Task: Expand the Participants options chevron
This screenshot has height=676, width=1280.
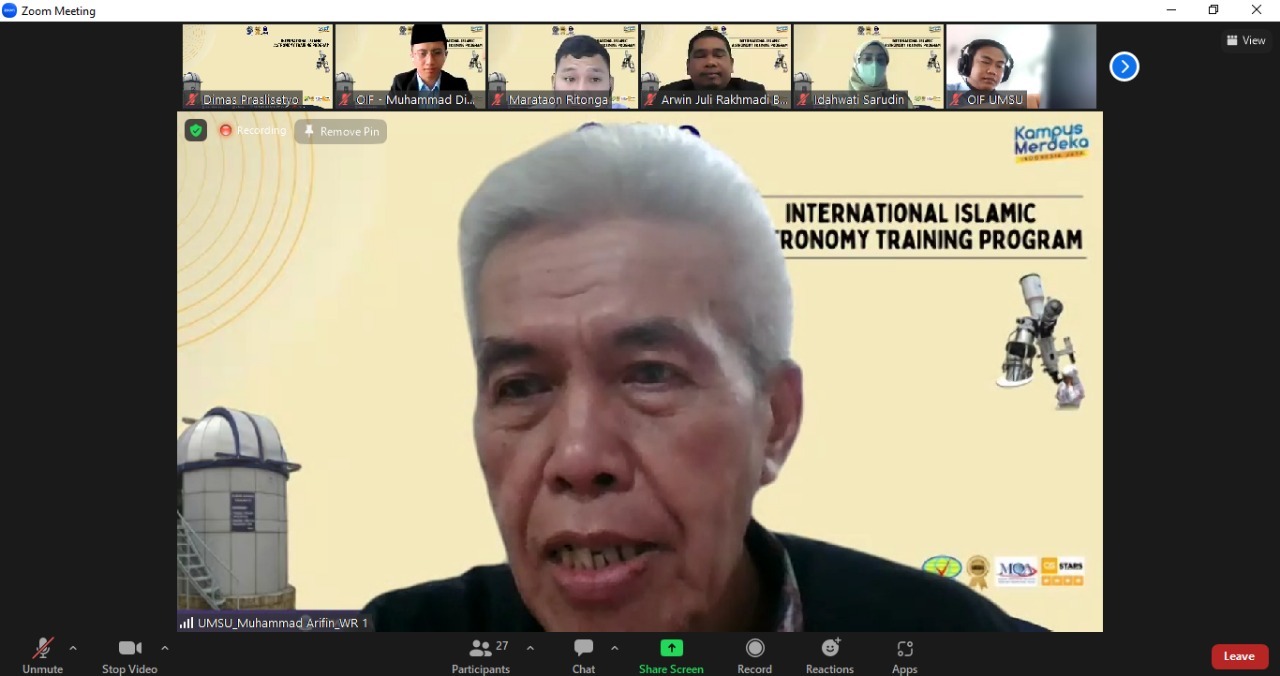Action: point(530,648)
